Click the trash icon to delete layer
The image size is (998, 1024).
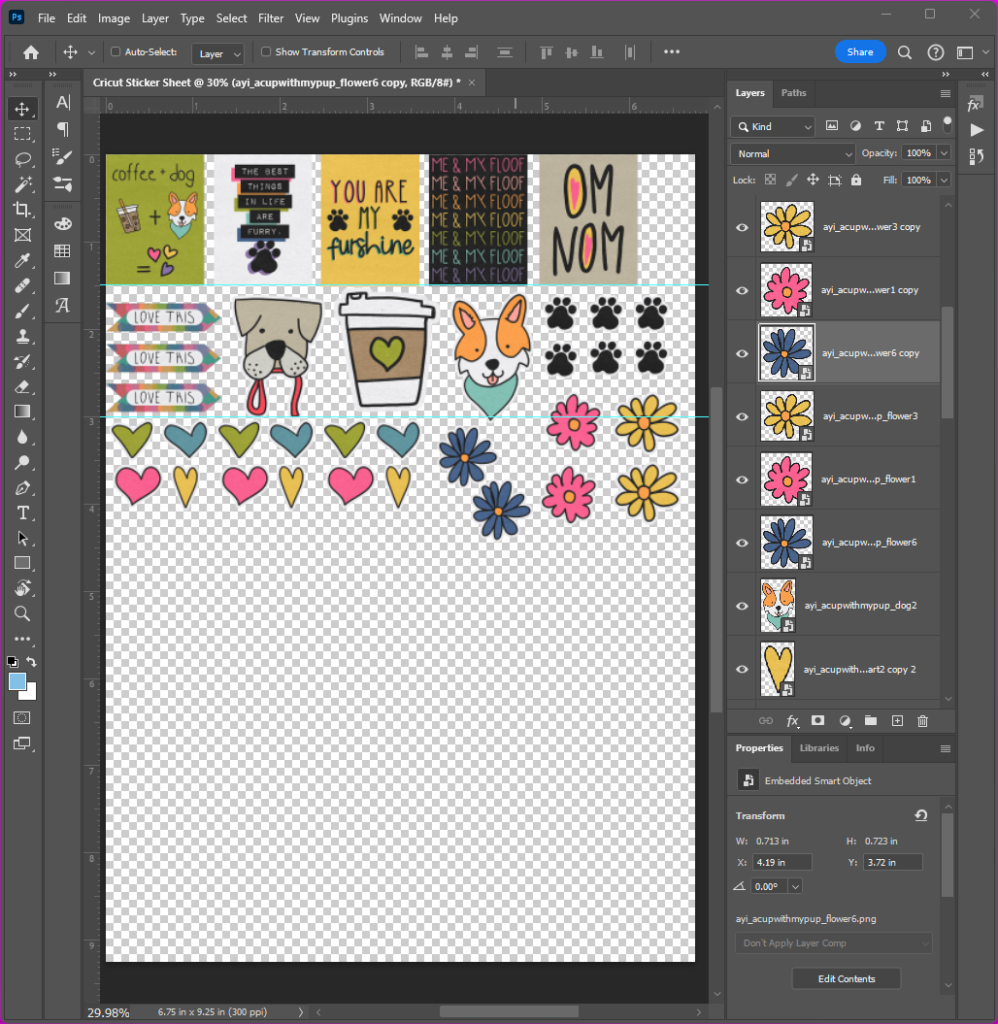[922, 720]
